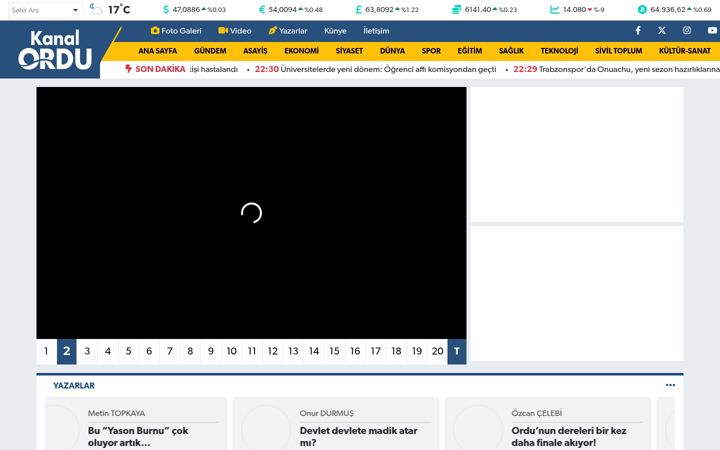Open the Öğrenci affı ticker headline
The width and height of the screenshot is (720, 450).
tap(376, 69)
